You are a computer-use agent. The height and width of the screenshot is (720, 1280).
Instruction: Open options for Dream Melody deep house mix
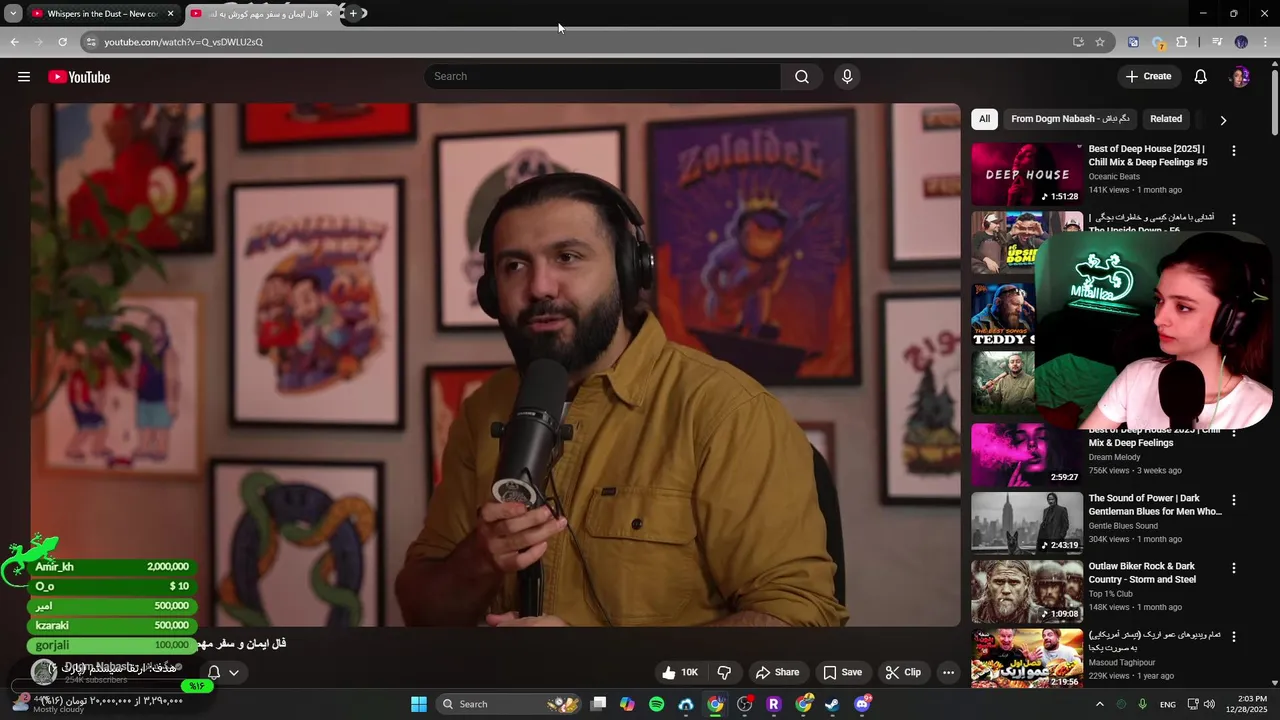1233,431
